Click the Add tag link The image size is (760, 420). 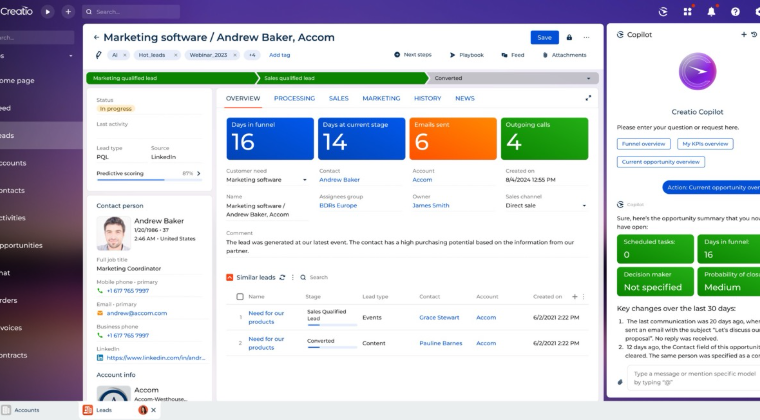pyautogui.click(x=280, y=55)
